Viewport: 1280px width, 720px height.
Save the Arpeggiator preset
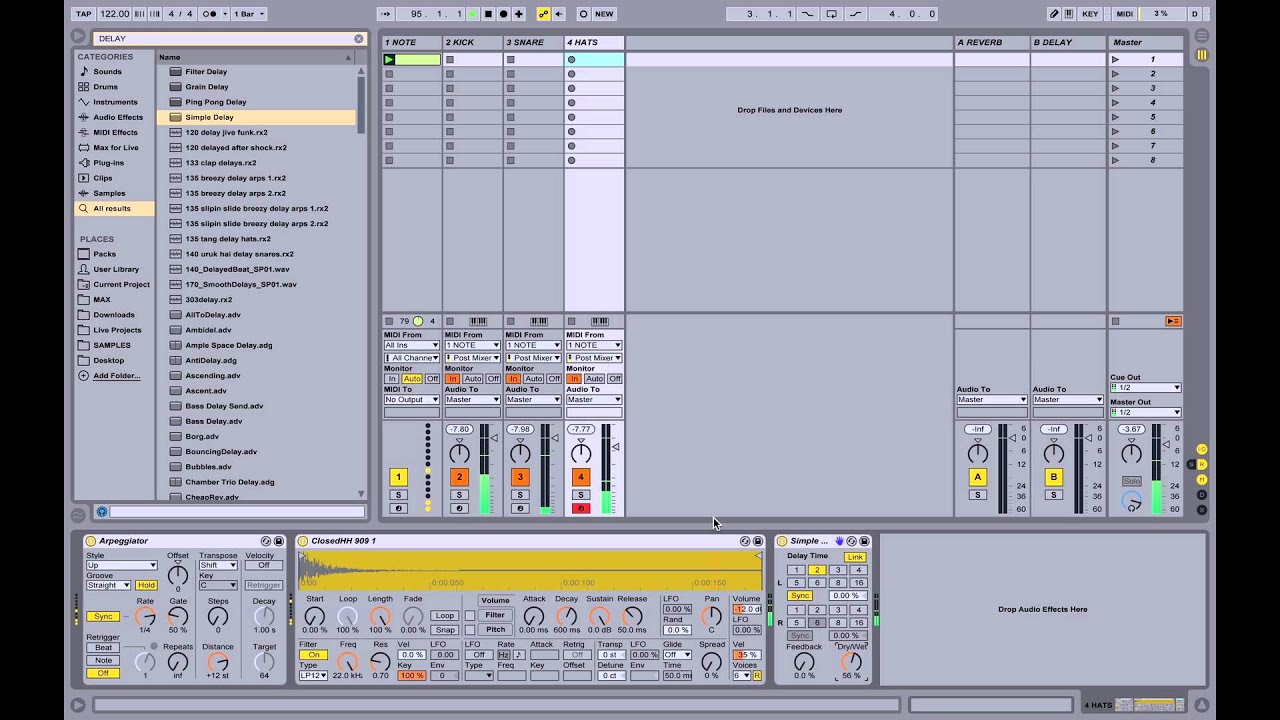279,541
